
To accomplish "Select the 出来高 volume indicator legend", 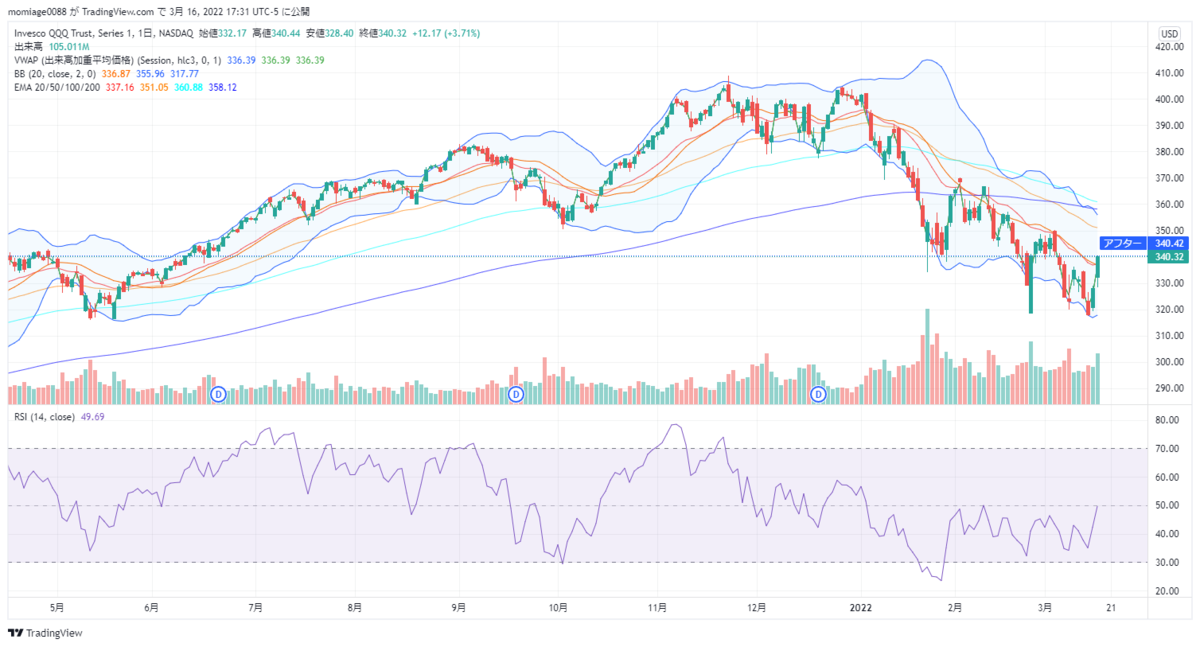I will (27, 46).
